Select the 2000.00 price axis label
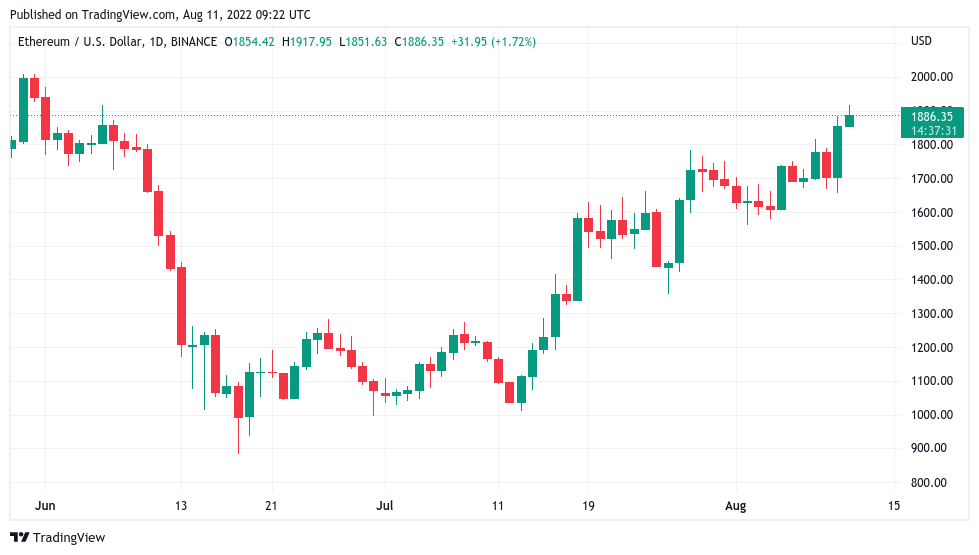Screen dimensions: 979x555 [932, 77]
